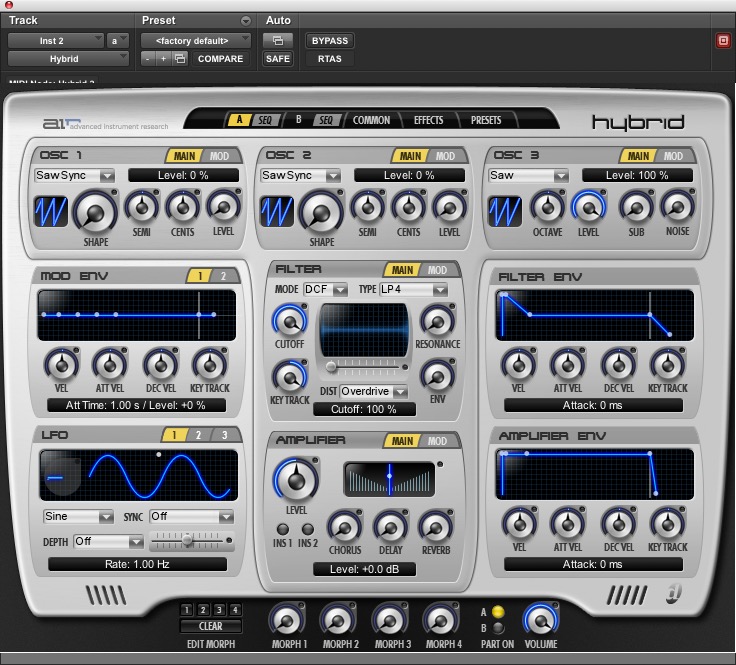The height and width of the screenshot is (665, 736).
Task: Click the OSC 2 Shape knob
Action: coord(322,213)
